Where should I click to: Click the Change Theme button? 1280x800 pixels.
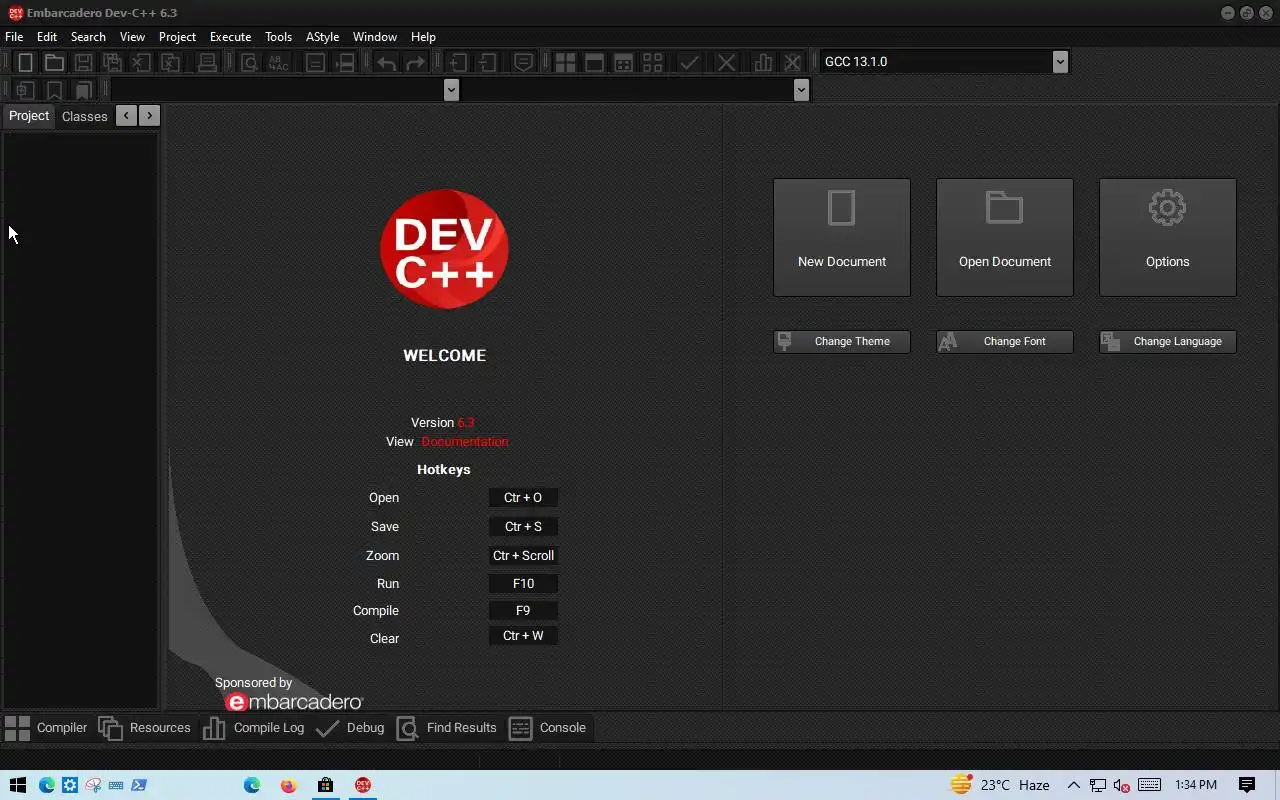tap(842, 342)
